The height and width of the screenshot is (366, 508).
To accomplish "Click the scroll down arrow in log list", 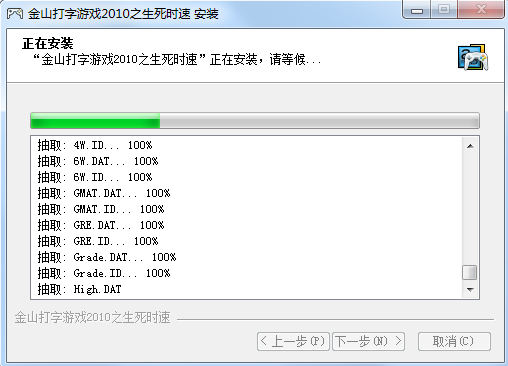I will 470,289.
